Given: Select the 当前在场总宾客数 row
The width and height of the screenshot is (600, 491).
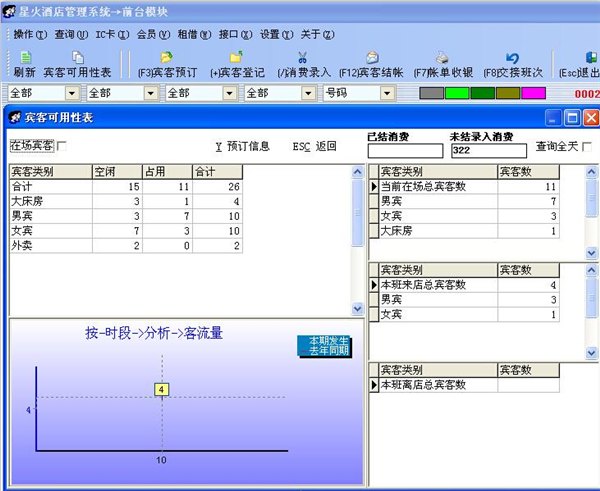Looking at the screenshot, I should [465, 186].
